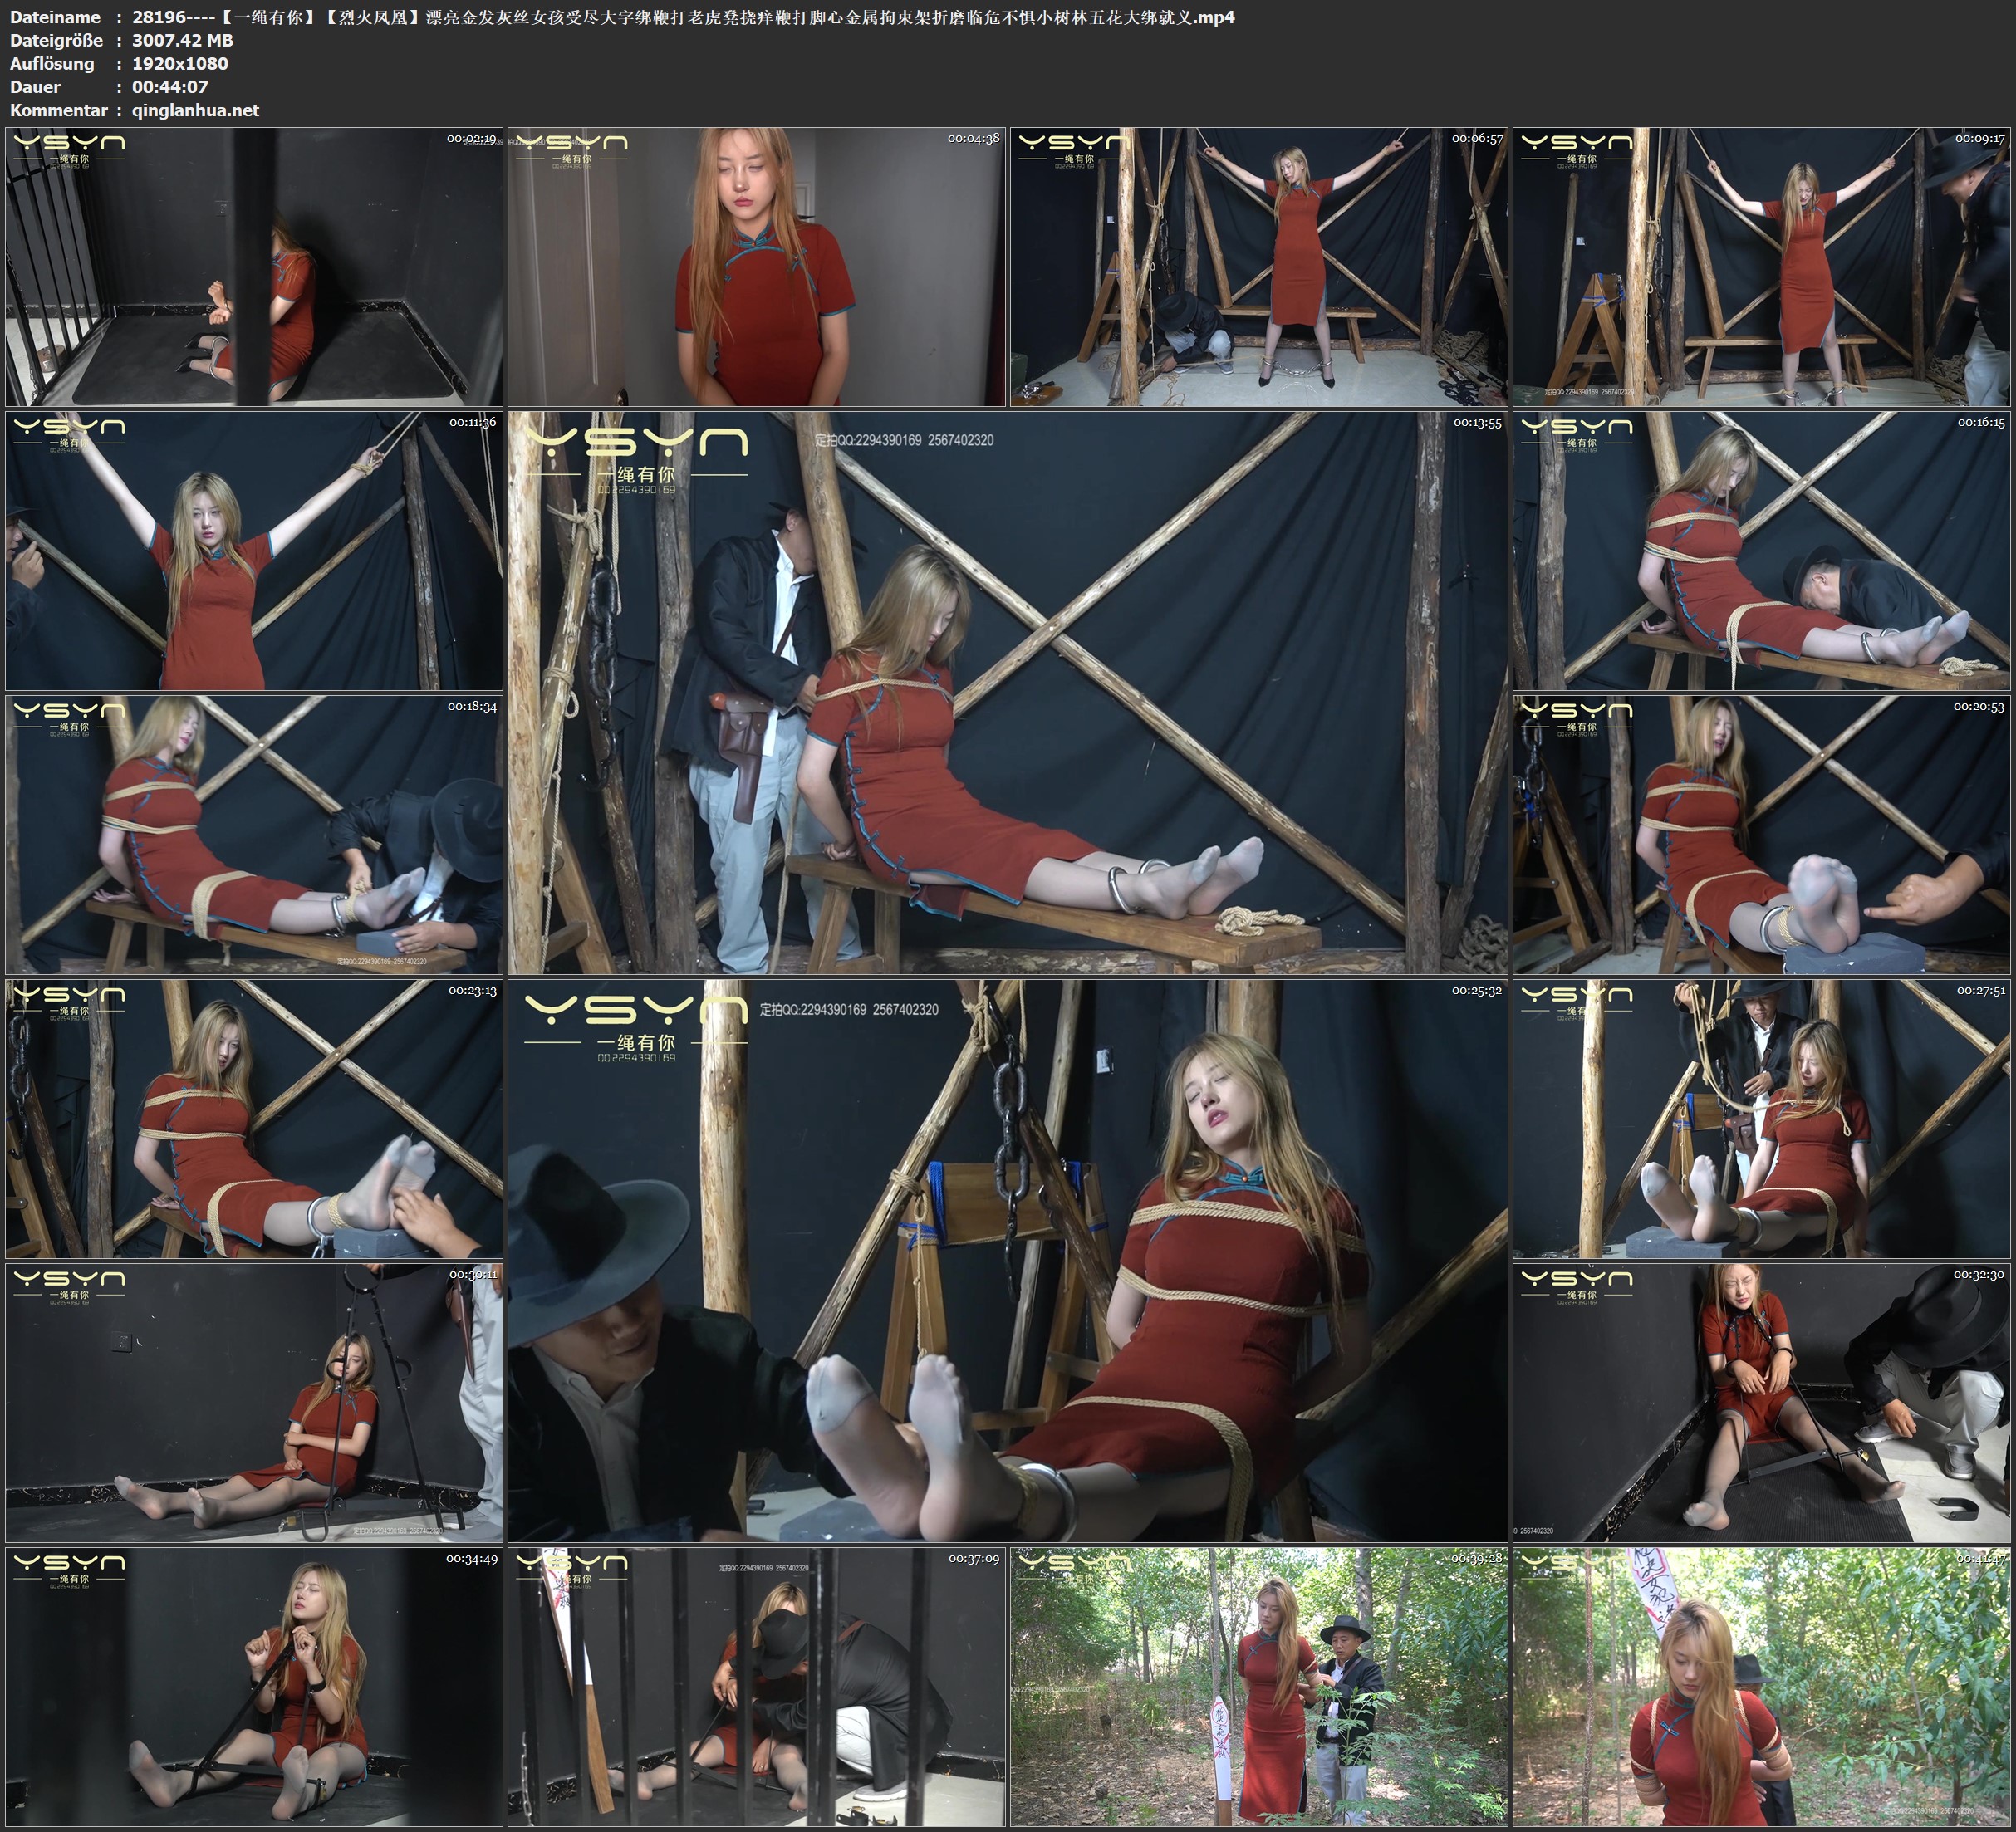Select the frame with timestamp 00:18:34
Viewport: 2016px width, 1832px height.
pos(254,834)
